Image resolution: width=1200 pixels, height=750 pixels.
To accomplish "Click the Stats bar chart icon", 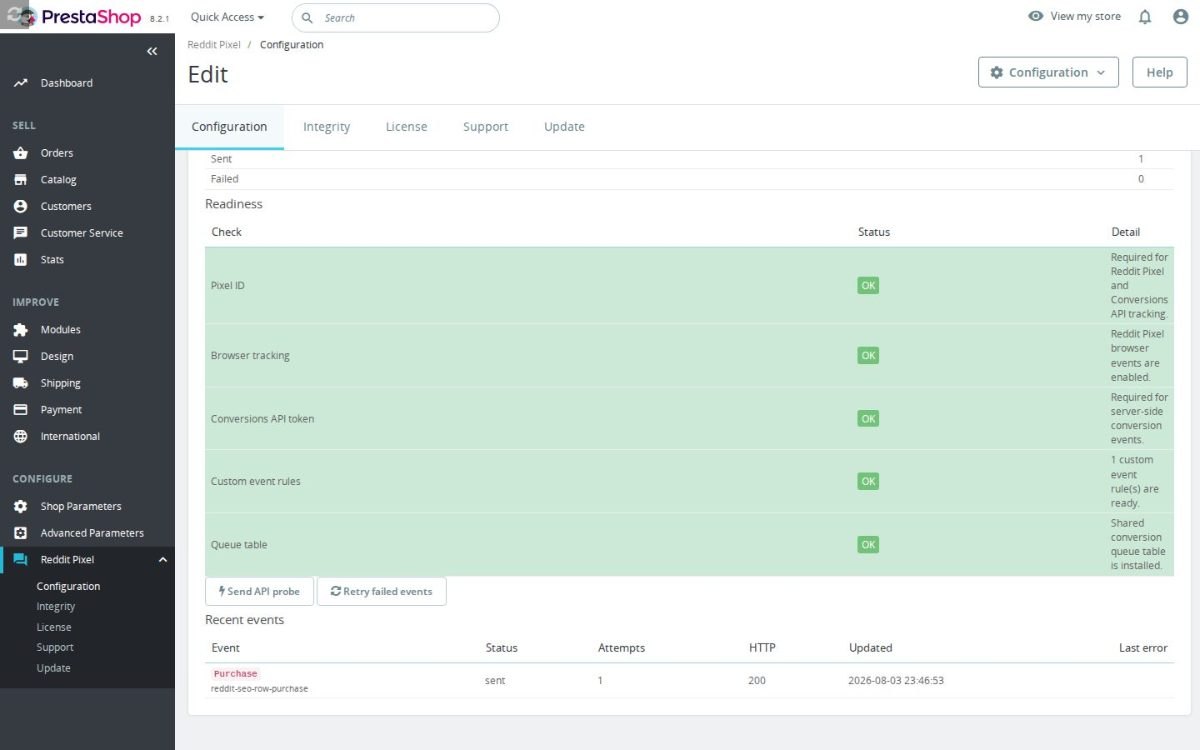I will point(20,260).
